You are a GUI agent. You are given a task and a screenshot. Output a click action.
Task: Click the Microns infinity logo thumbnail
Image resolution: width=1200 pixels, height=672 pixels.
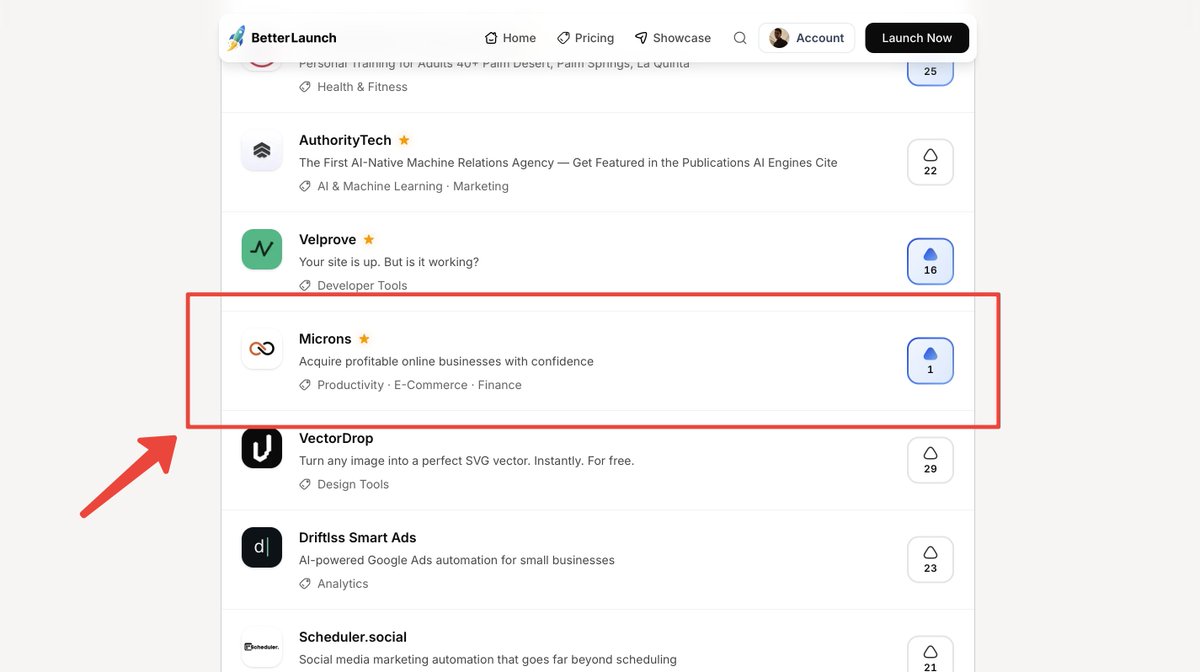point(262,349)
